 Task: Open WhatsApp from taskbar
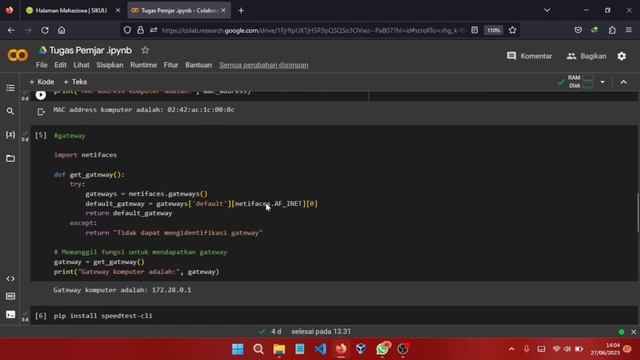[382, 349]
